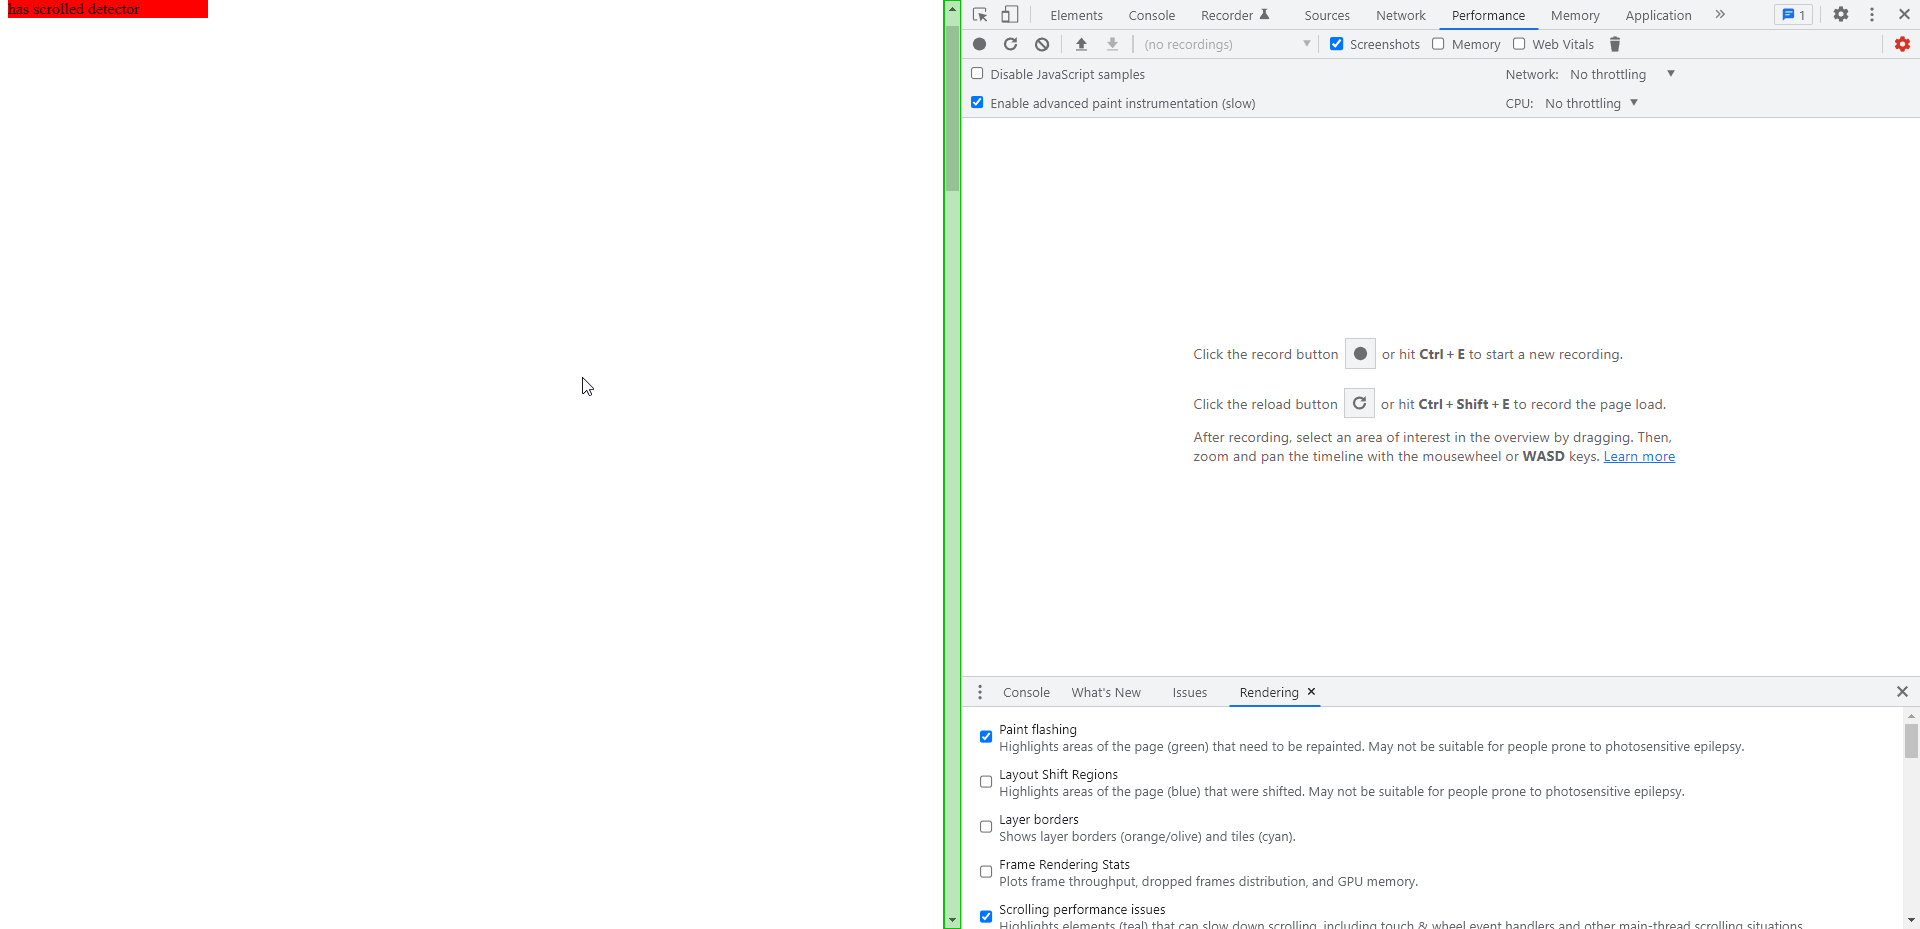Show more DevTools tabs chevron
The width and height of the screenshot is (1920, 929).
tap(1720, 15)
